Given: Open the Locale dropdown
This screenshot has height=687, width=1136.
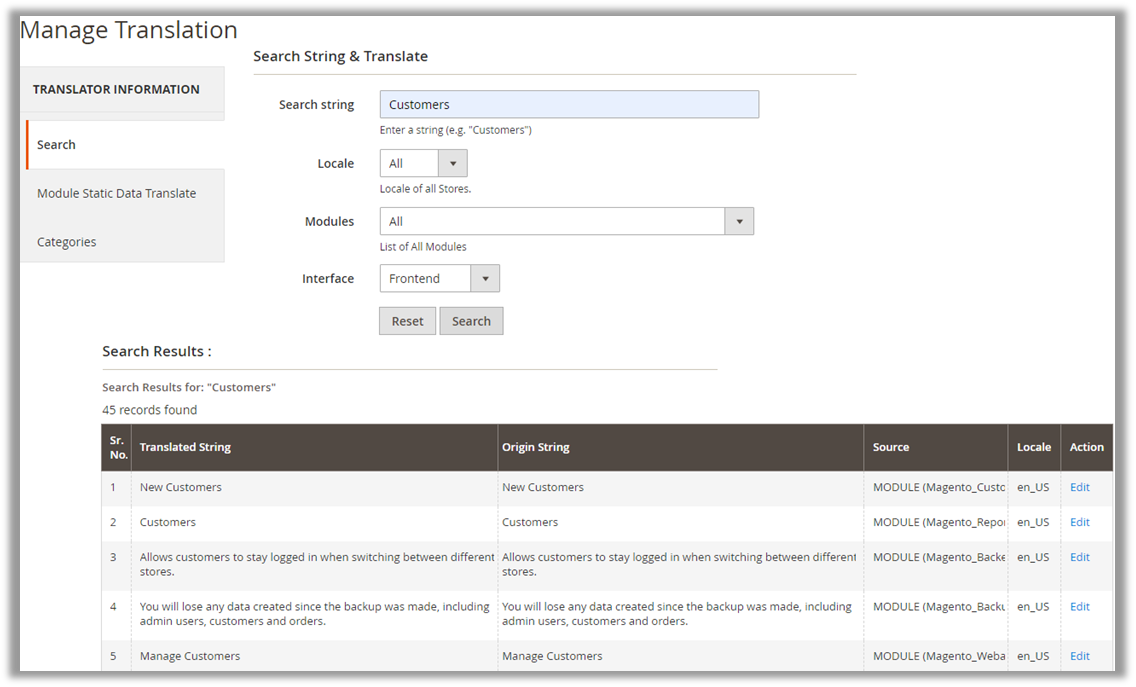Looking at the screenshot, I should tap(423, 164).
